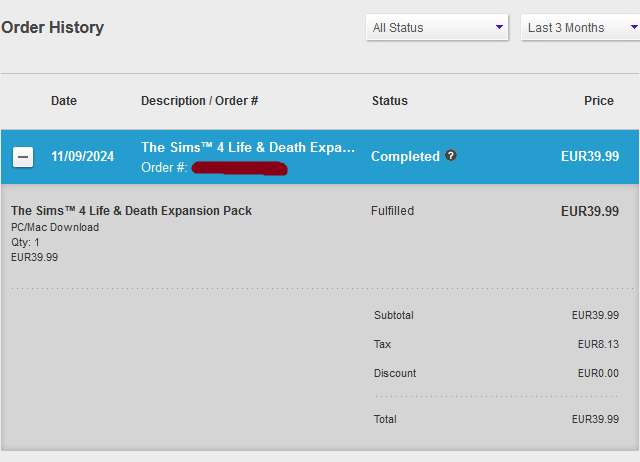Click the Date column header

click(x=64, y=101)
